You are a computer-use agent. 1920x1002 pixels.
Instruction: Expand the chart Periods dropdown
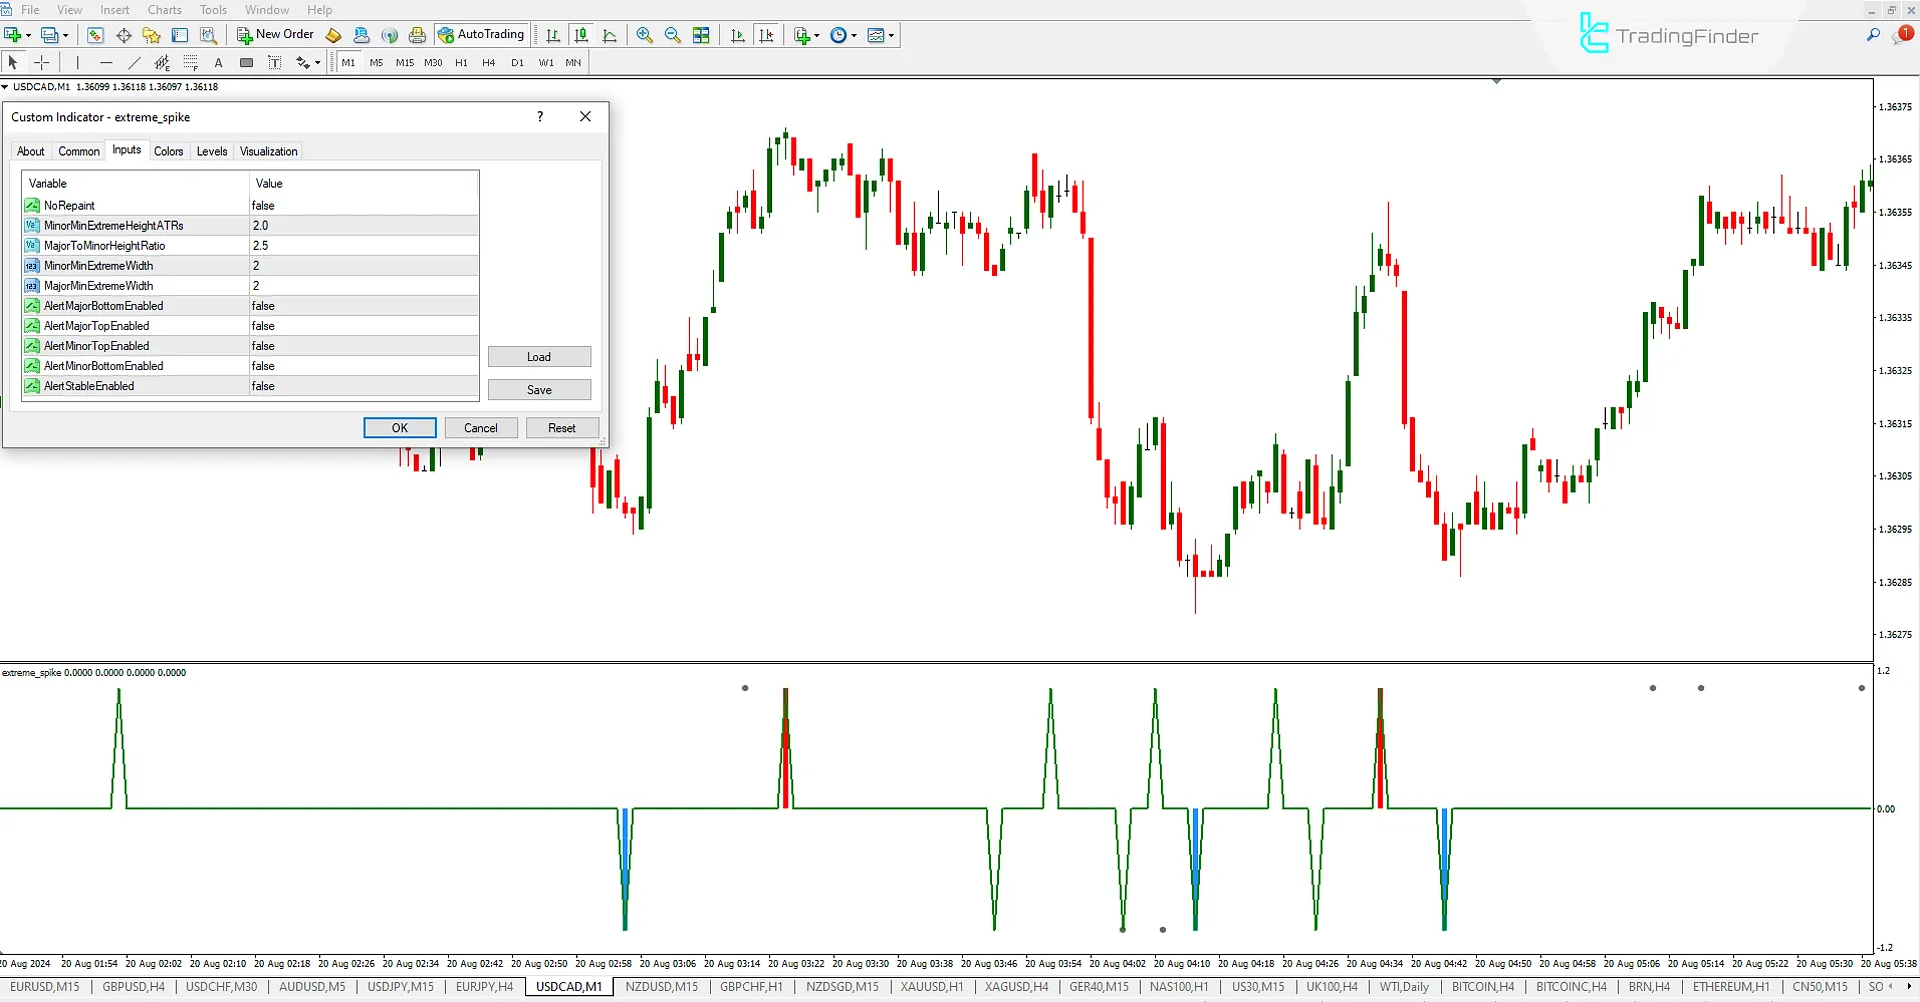(x=853, y=34)
